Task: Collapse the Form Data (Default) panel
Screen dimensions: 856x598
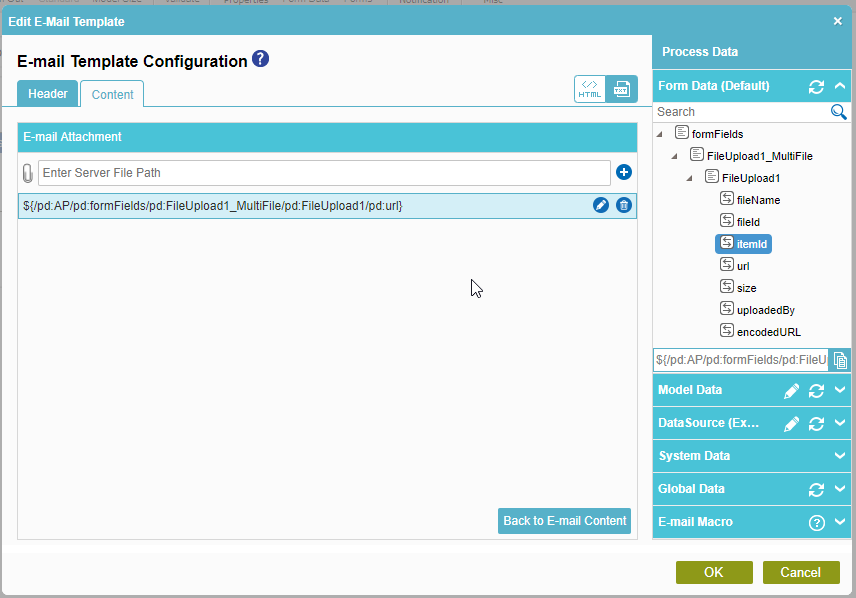Action: 840,87
